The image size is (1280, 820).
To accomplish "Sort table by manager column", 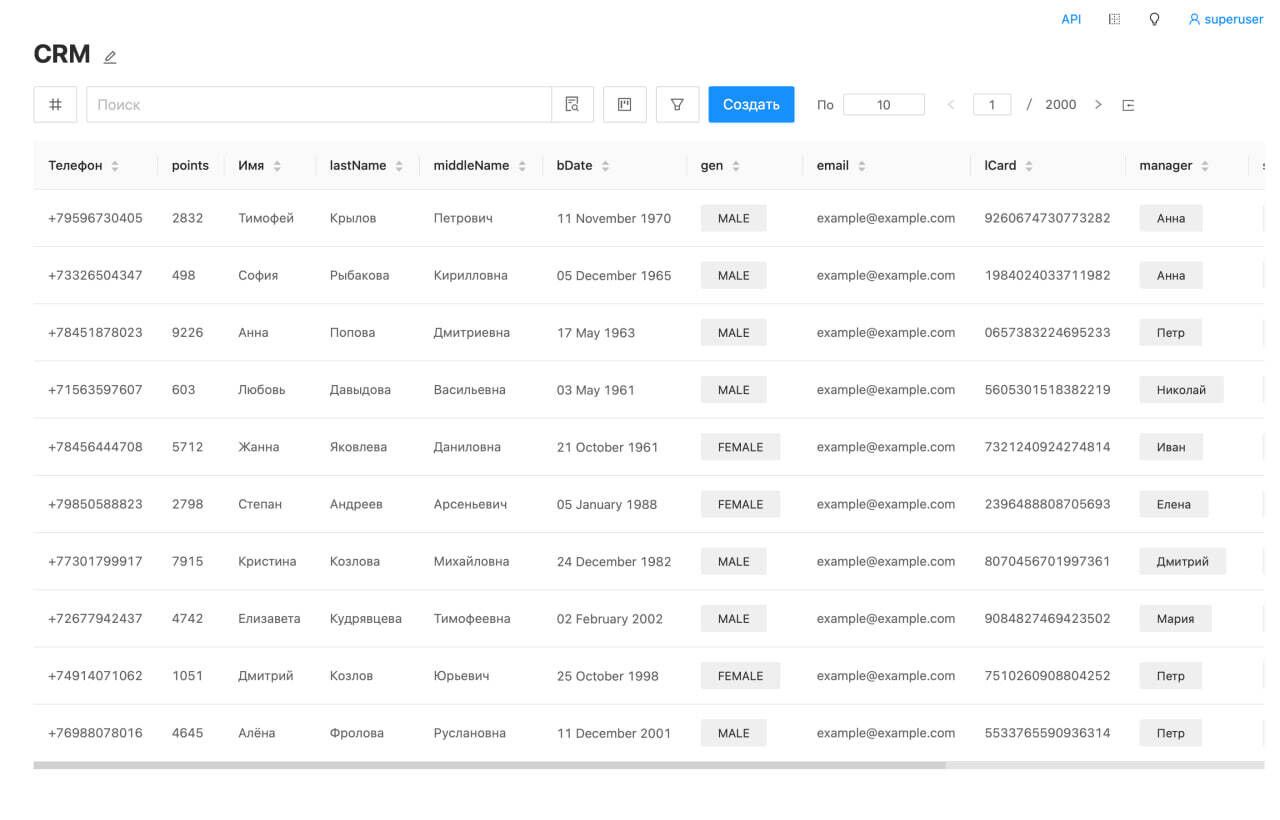I will [1205, 166].
